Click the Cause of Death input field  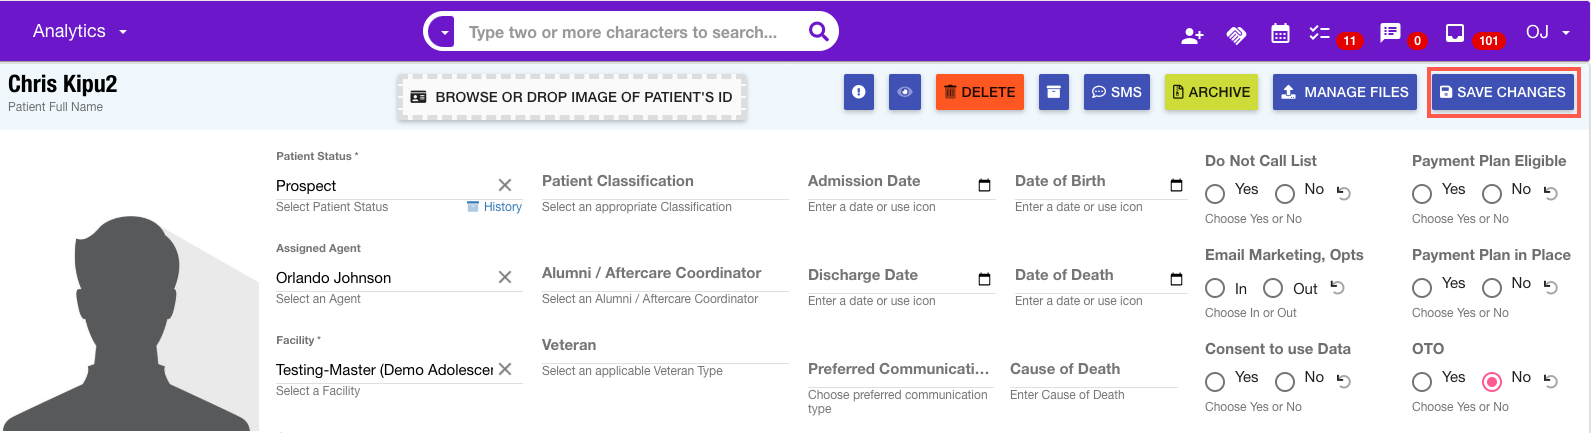coord(1094,370)
